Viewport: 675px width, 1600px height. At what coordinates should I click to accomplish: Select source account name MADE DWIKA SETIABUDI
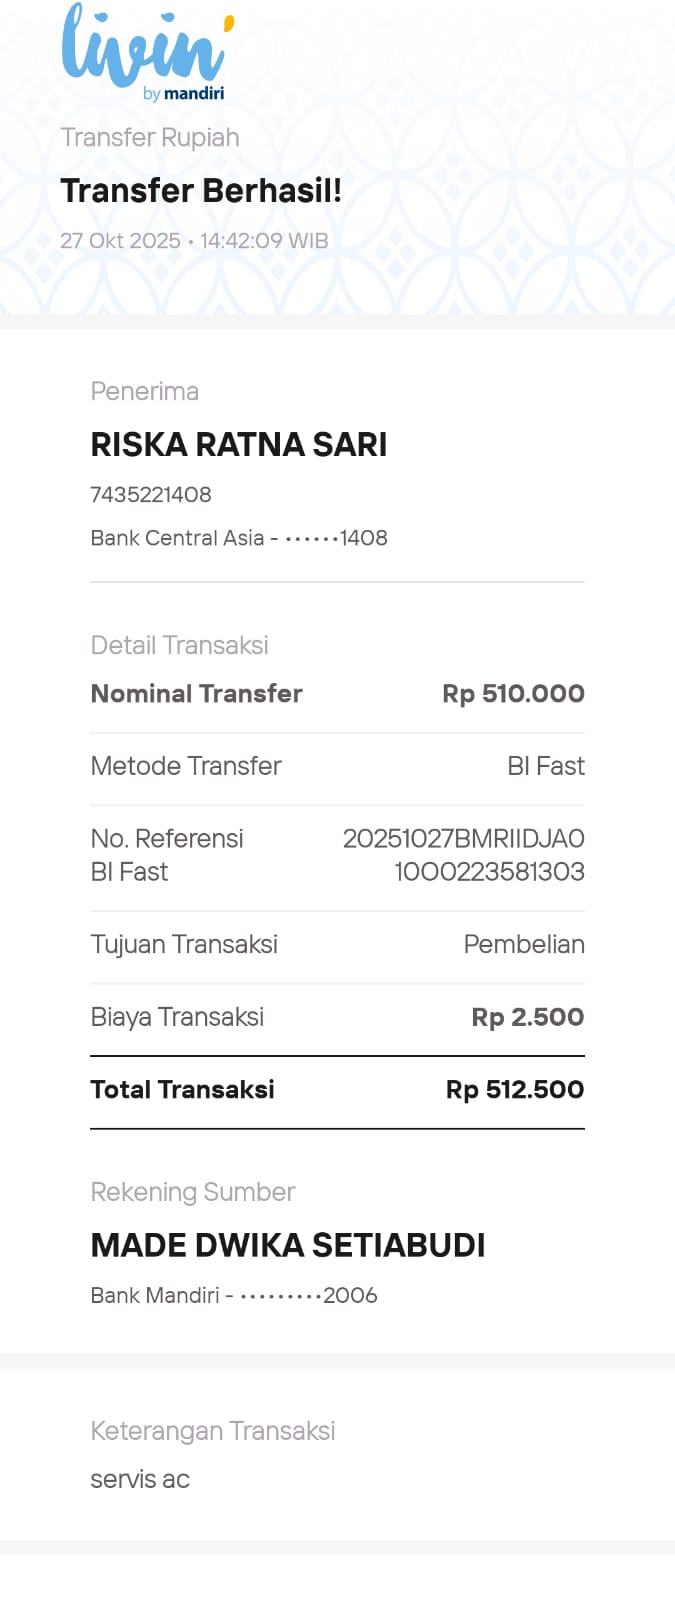tap(288, 1245)
